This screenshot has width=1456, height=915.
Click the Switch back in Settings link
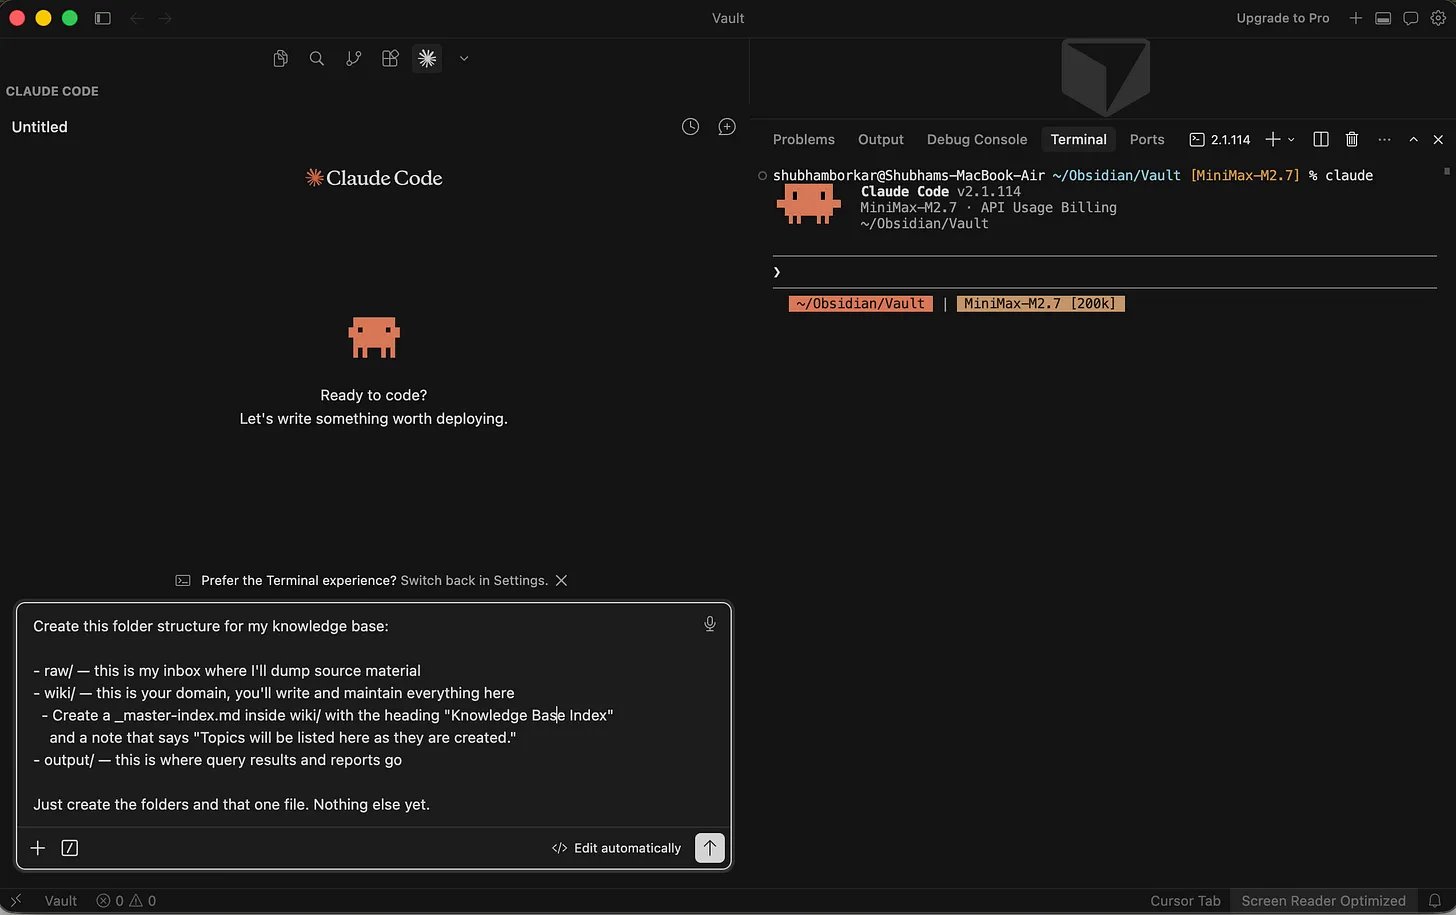[x=474, y=581]
